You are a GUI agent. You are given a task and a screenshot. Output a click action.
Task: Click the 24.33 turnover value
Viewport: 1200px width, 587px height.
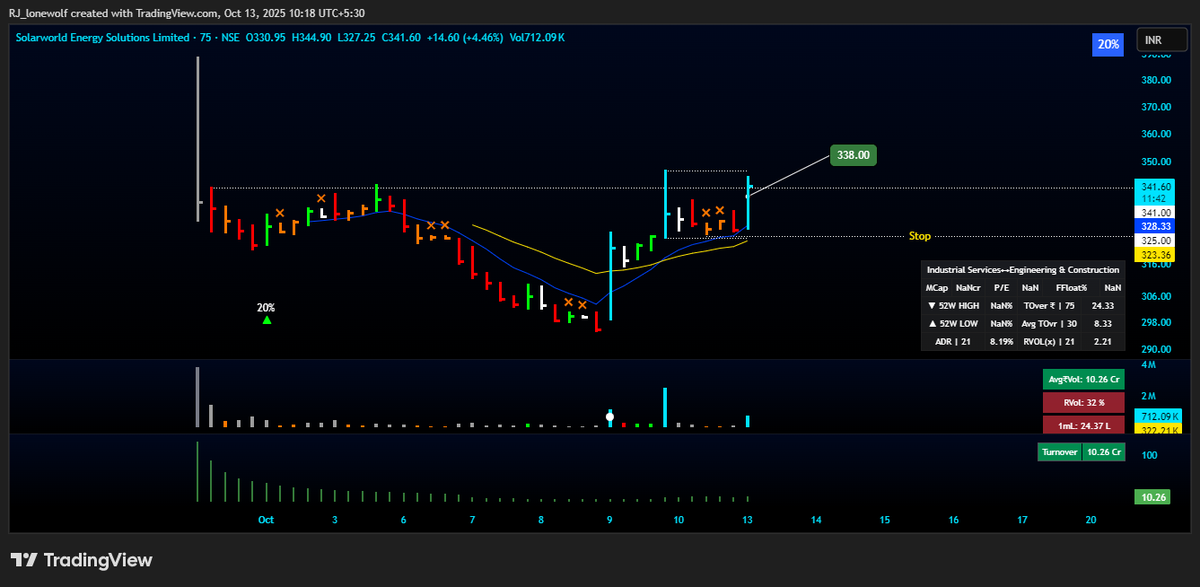coord(1105,305)
